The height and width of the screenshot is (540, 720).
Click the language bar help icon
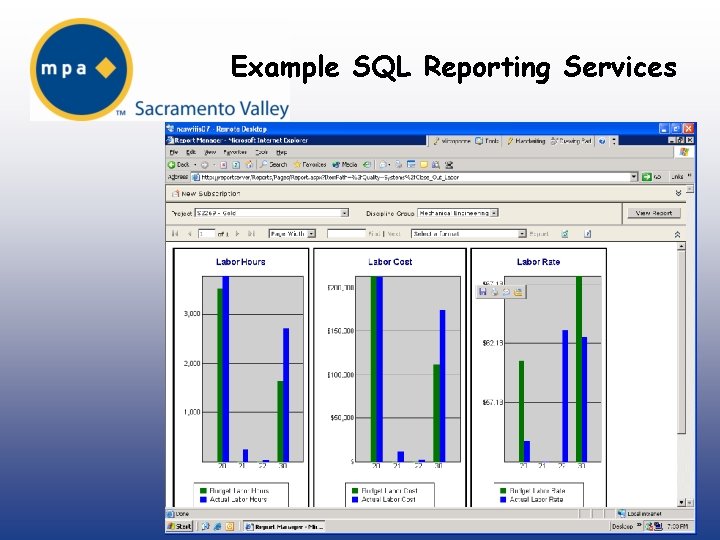[x=602, y=141]
